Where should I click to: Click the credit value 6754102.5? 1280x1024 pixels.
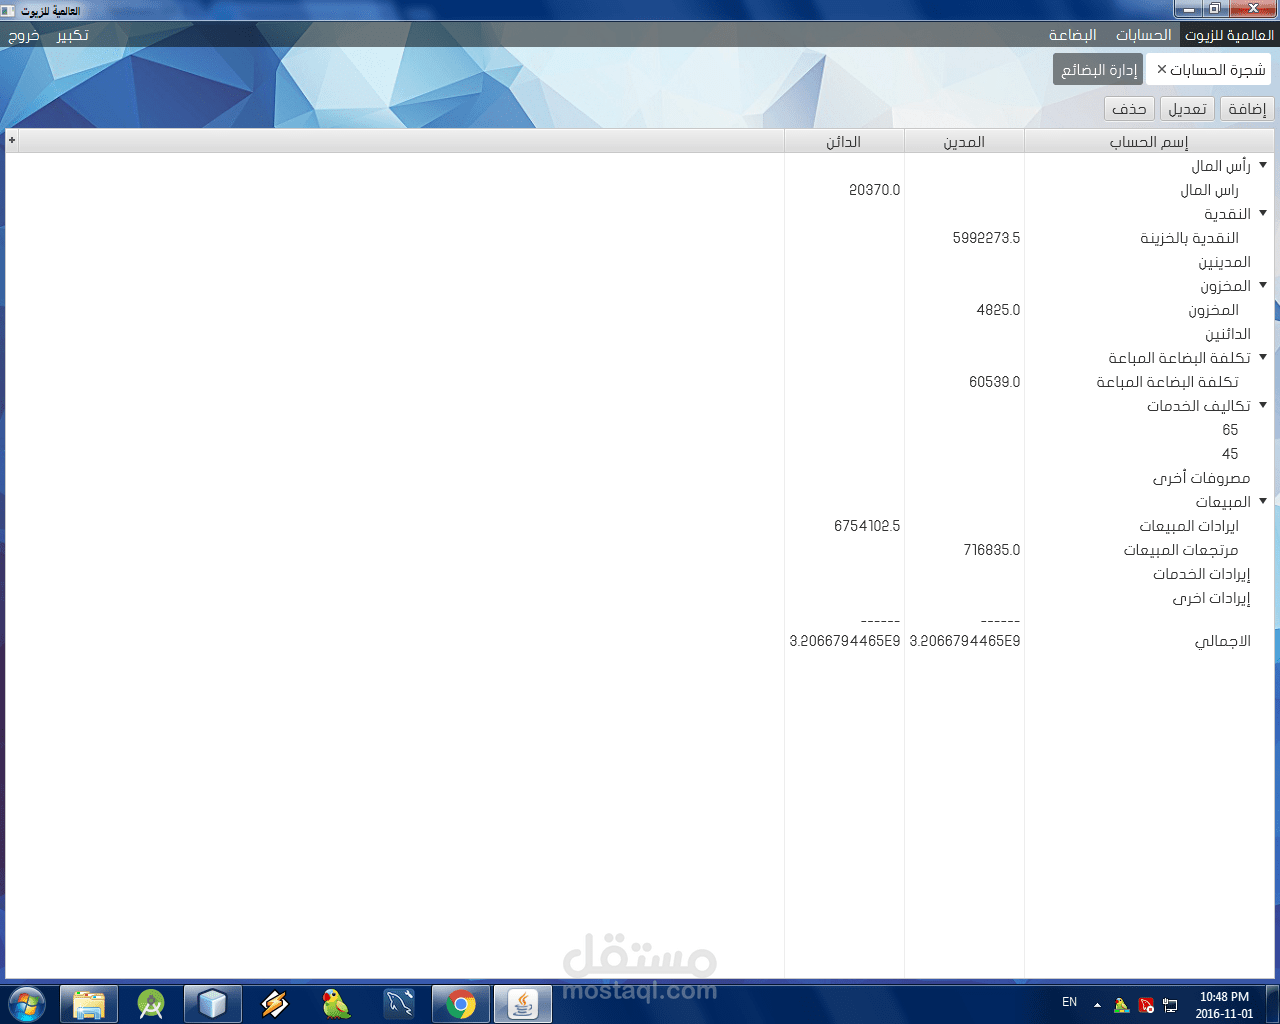[x=867, y=526]
